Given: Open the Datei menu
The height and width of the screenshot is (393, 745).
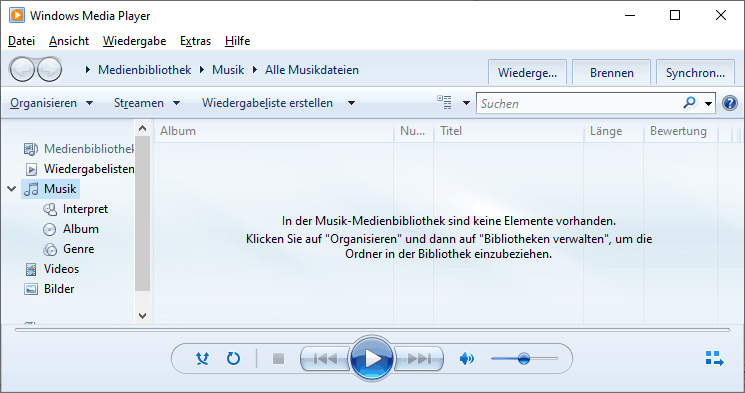Looking at the screenshot, I should click(21, 41).
